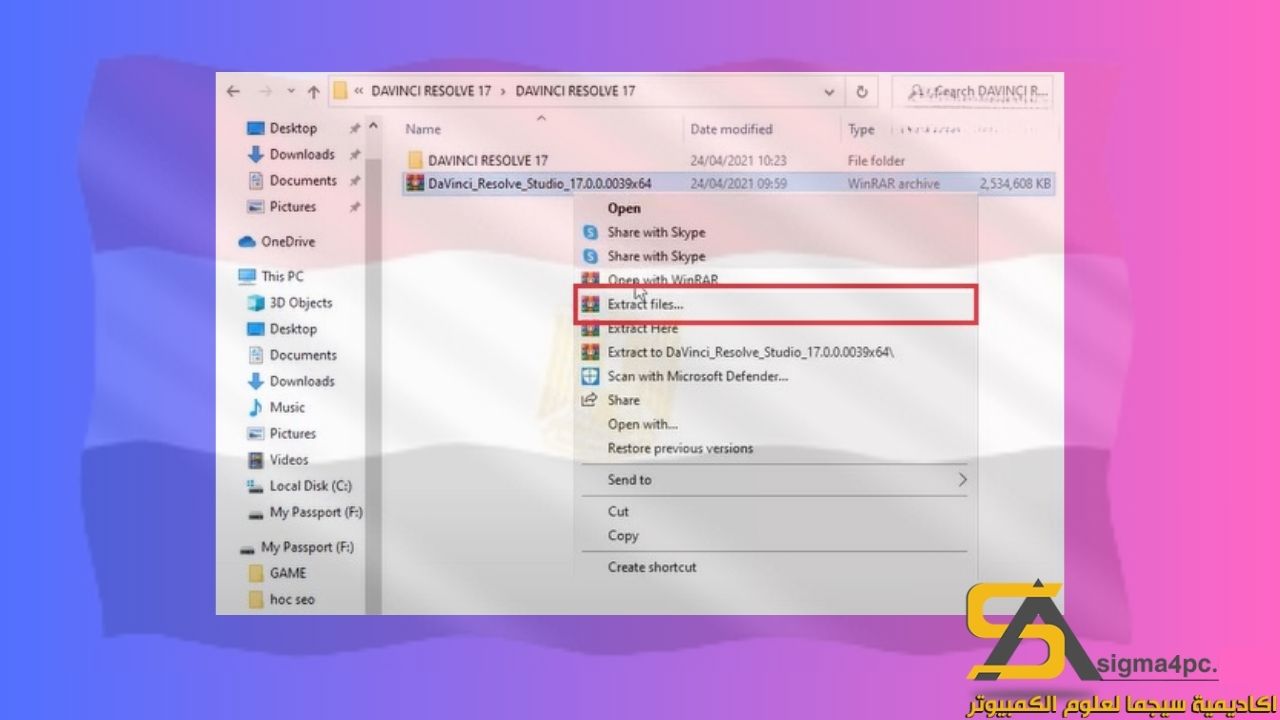This screenshot has height=720, width=1280.
Task: Choose Extract files... in context menu
Action: coord(645,304)
